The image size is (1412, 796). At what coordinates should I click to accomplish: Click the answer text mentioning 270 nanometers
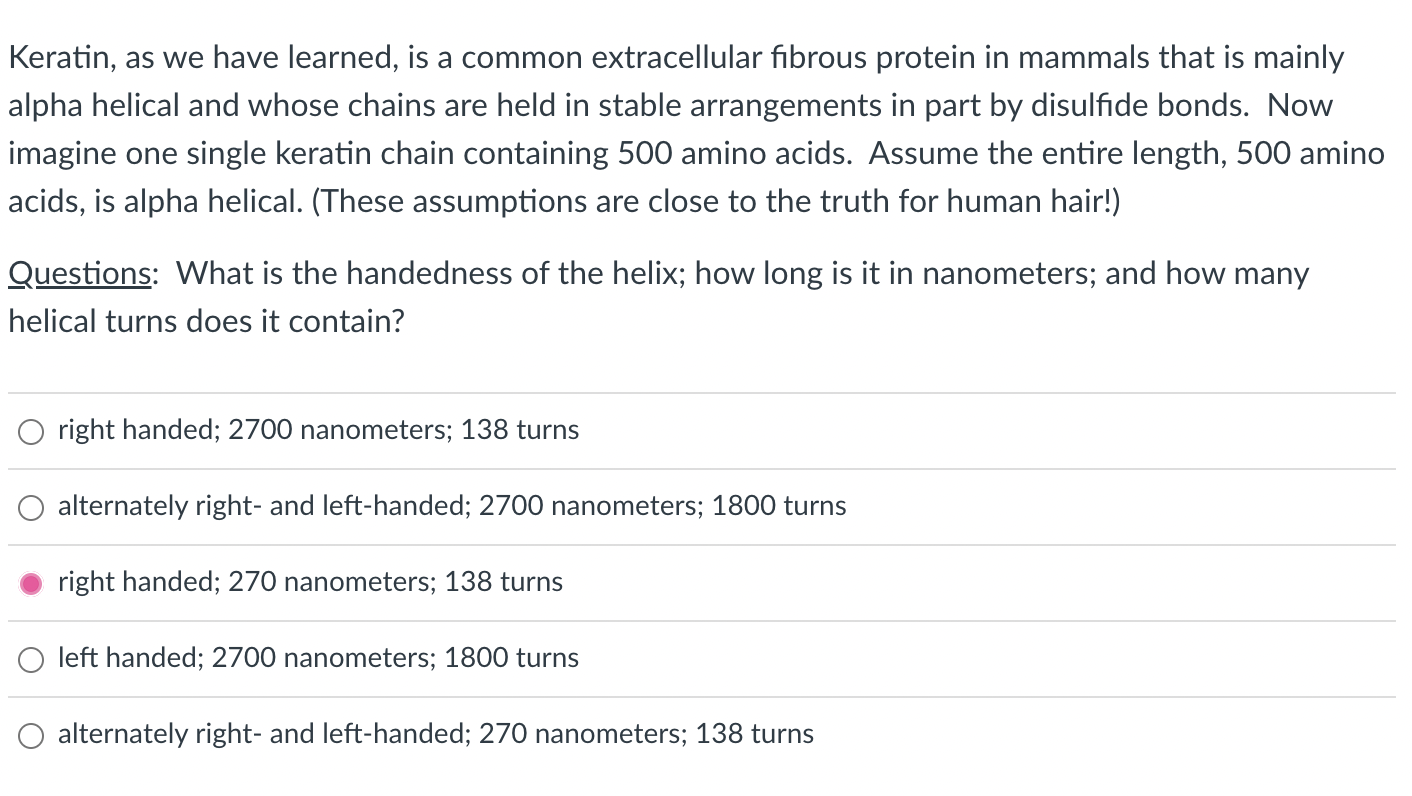pyautogui.click(x=310, y=583)
